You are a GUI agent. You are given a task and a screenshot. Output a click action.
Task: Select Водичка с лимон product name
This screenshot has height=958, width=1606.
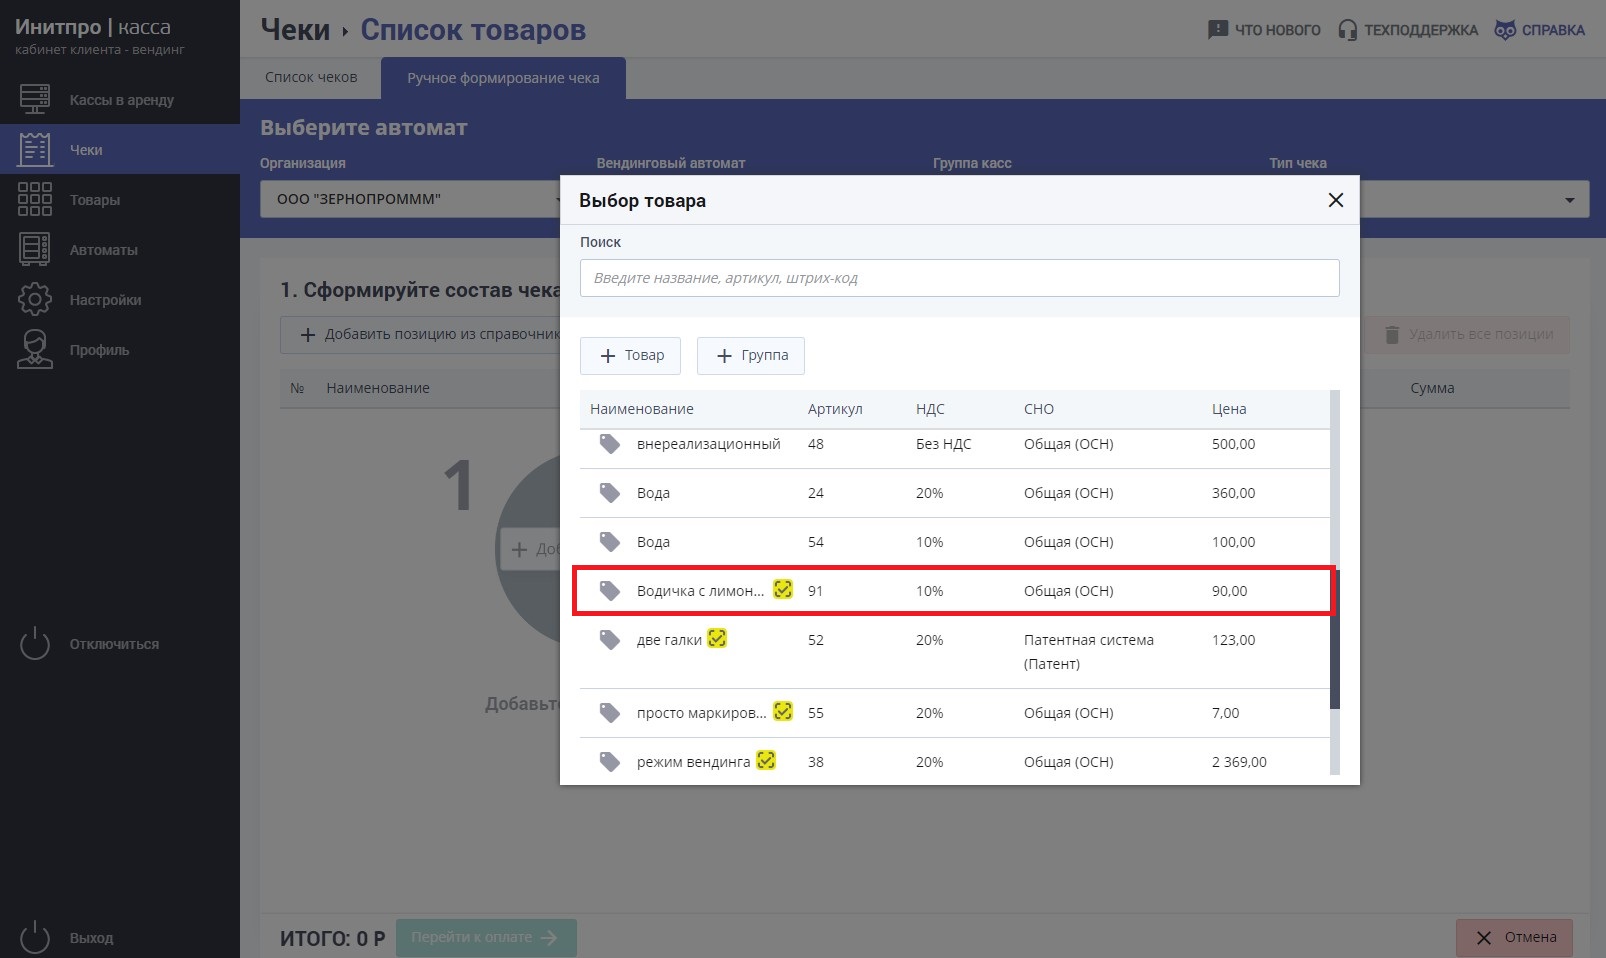(700, 591)
